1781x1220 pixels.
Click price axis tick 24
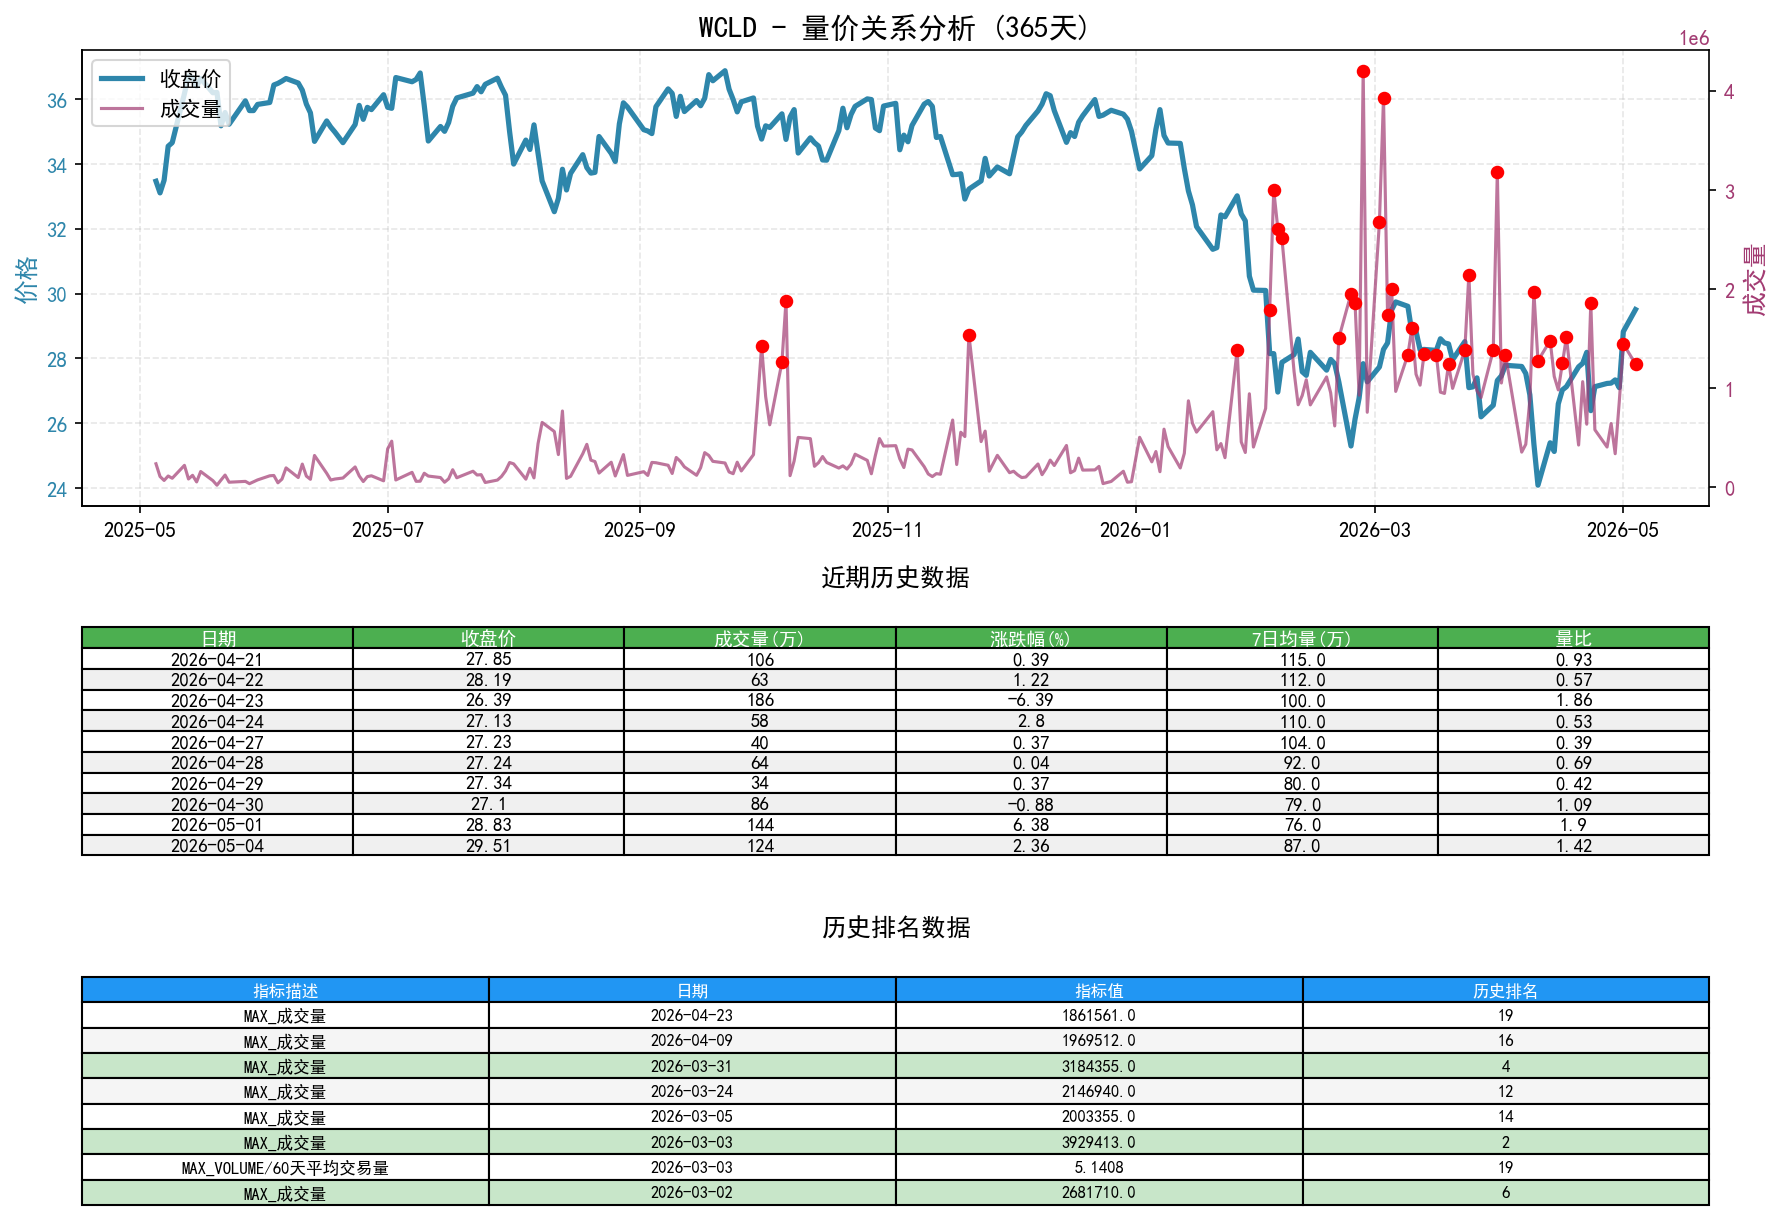tap(57, 489)
